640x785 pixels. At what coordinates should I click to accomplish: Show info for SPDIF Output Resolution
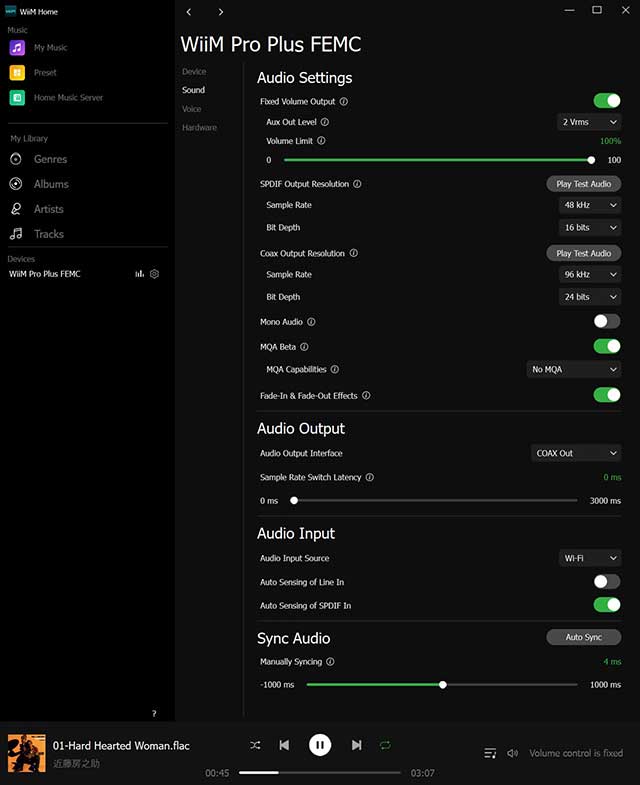tap(357, 184)
